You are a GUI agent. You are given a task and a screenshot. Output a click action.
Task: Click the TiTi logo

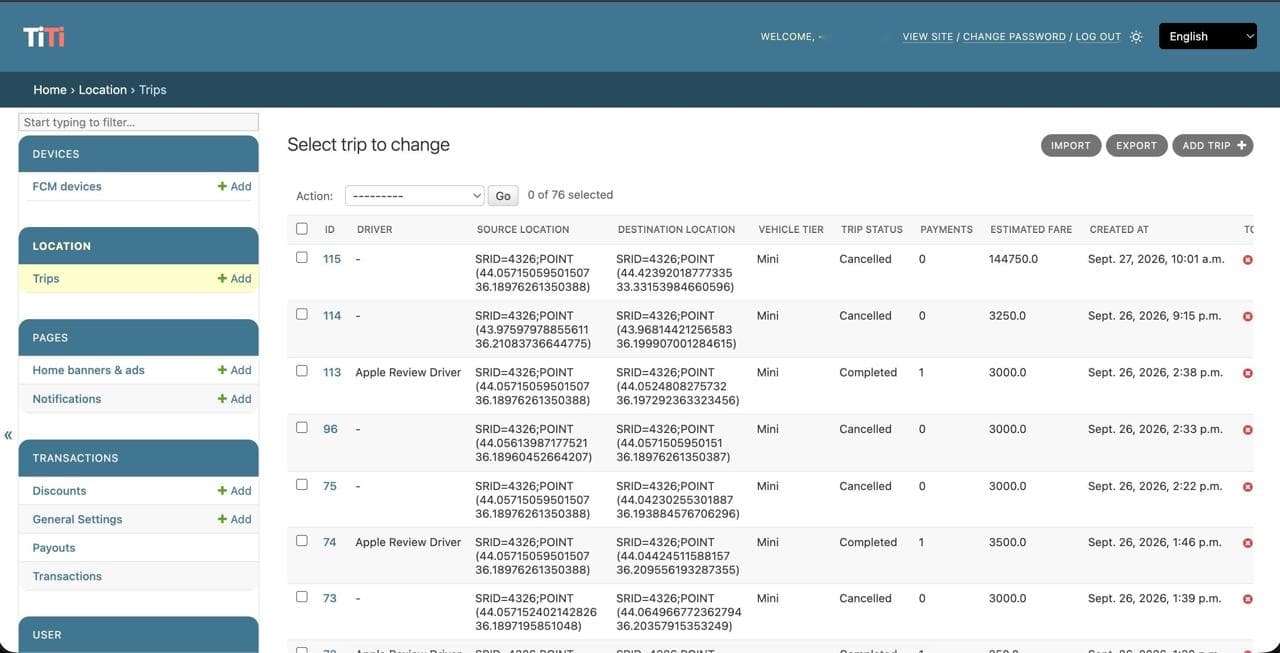(x=44, y=37)
